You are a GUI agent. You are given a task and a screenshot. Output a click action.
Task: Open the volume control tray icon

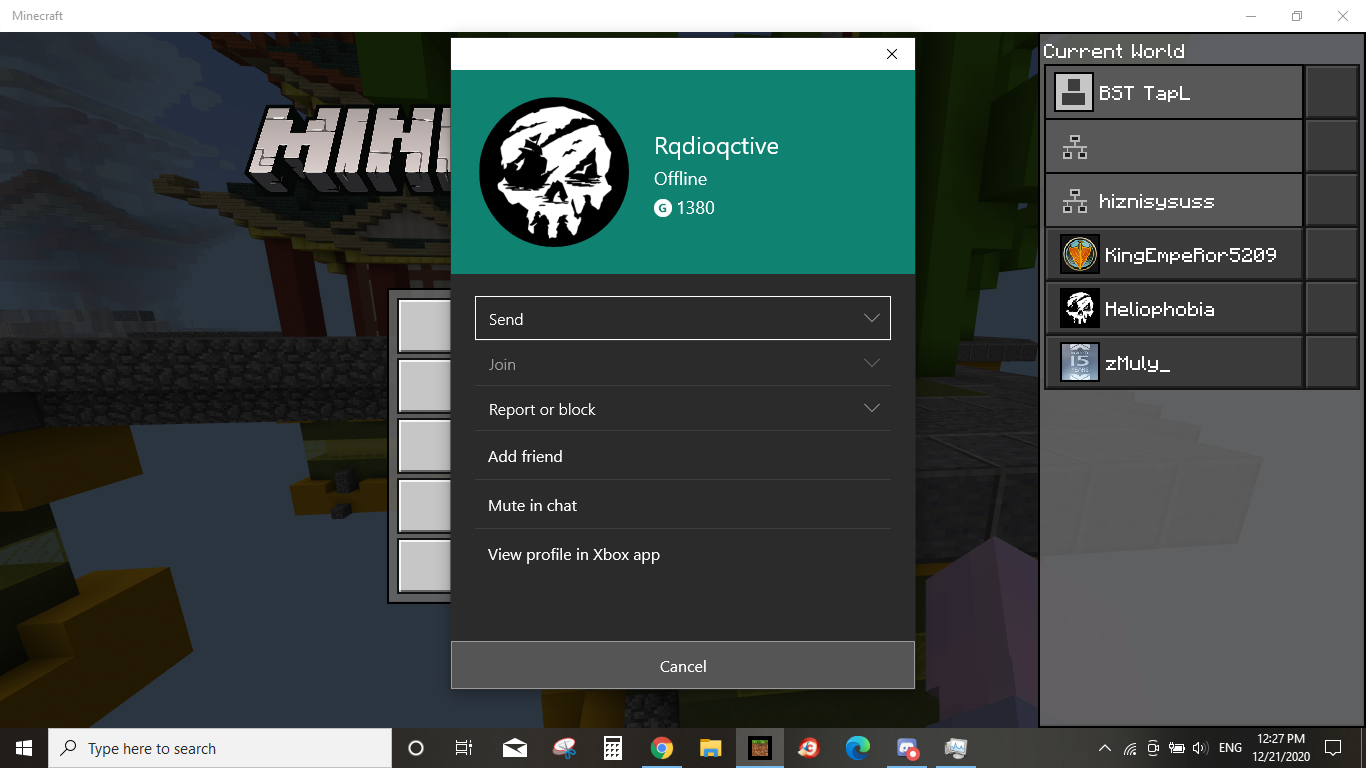click(x=1200, y=748)
